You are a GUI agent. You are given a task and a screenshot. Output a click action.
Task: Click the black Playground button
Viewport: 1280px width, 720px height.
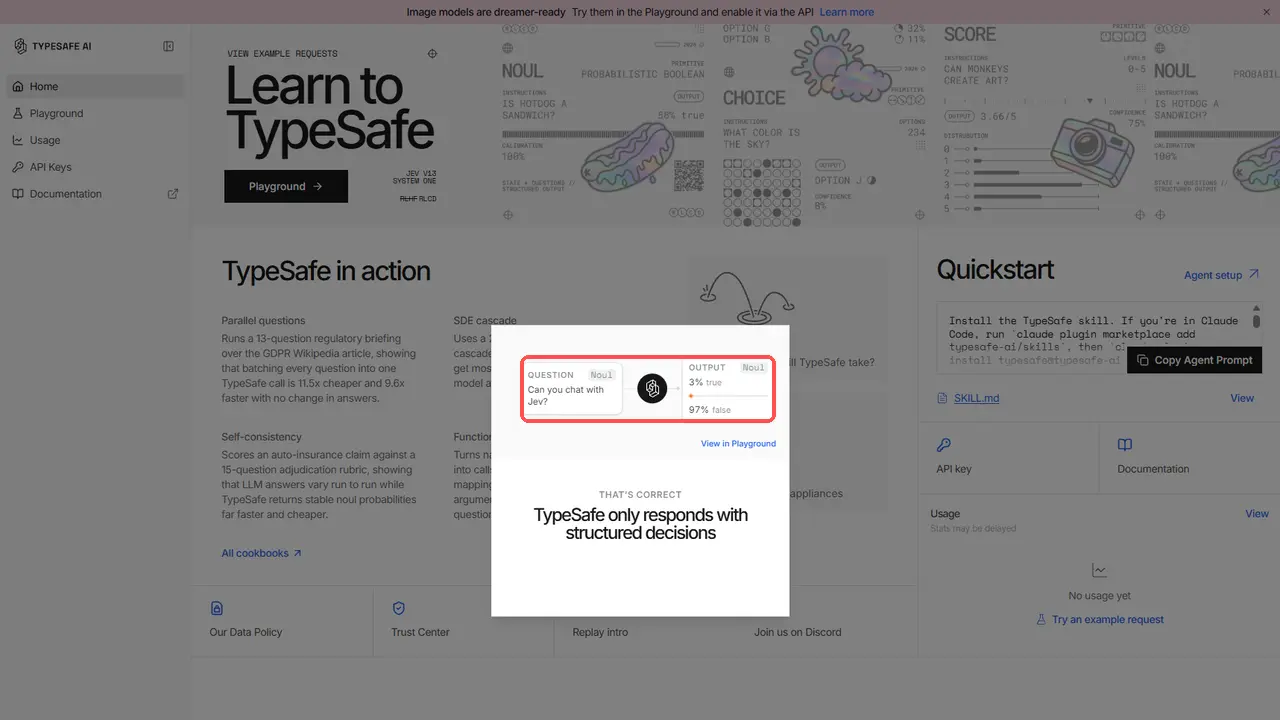click(x=286, y=186)
